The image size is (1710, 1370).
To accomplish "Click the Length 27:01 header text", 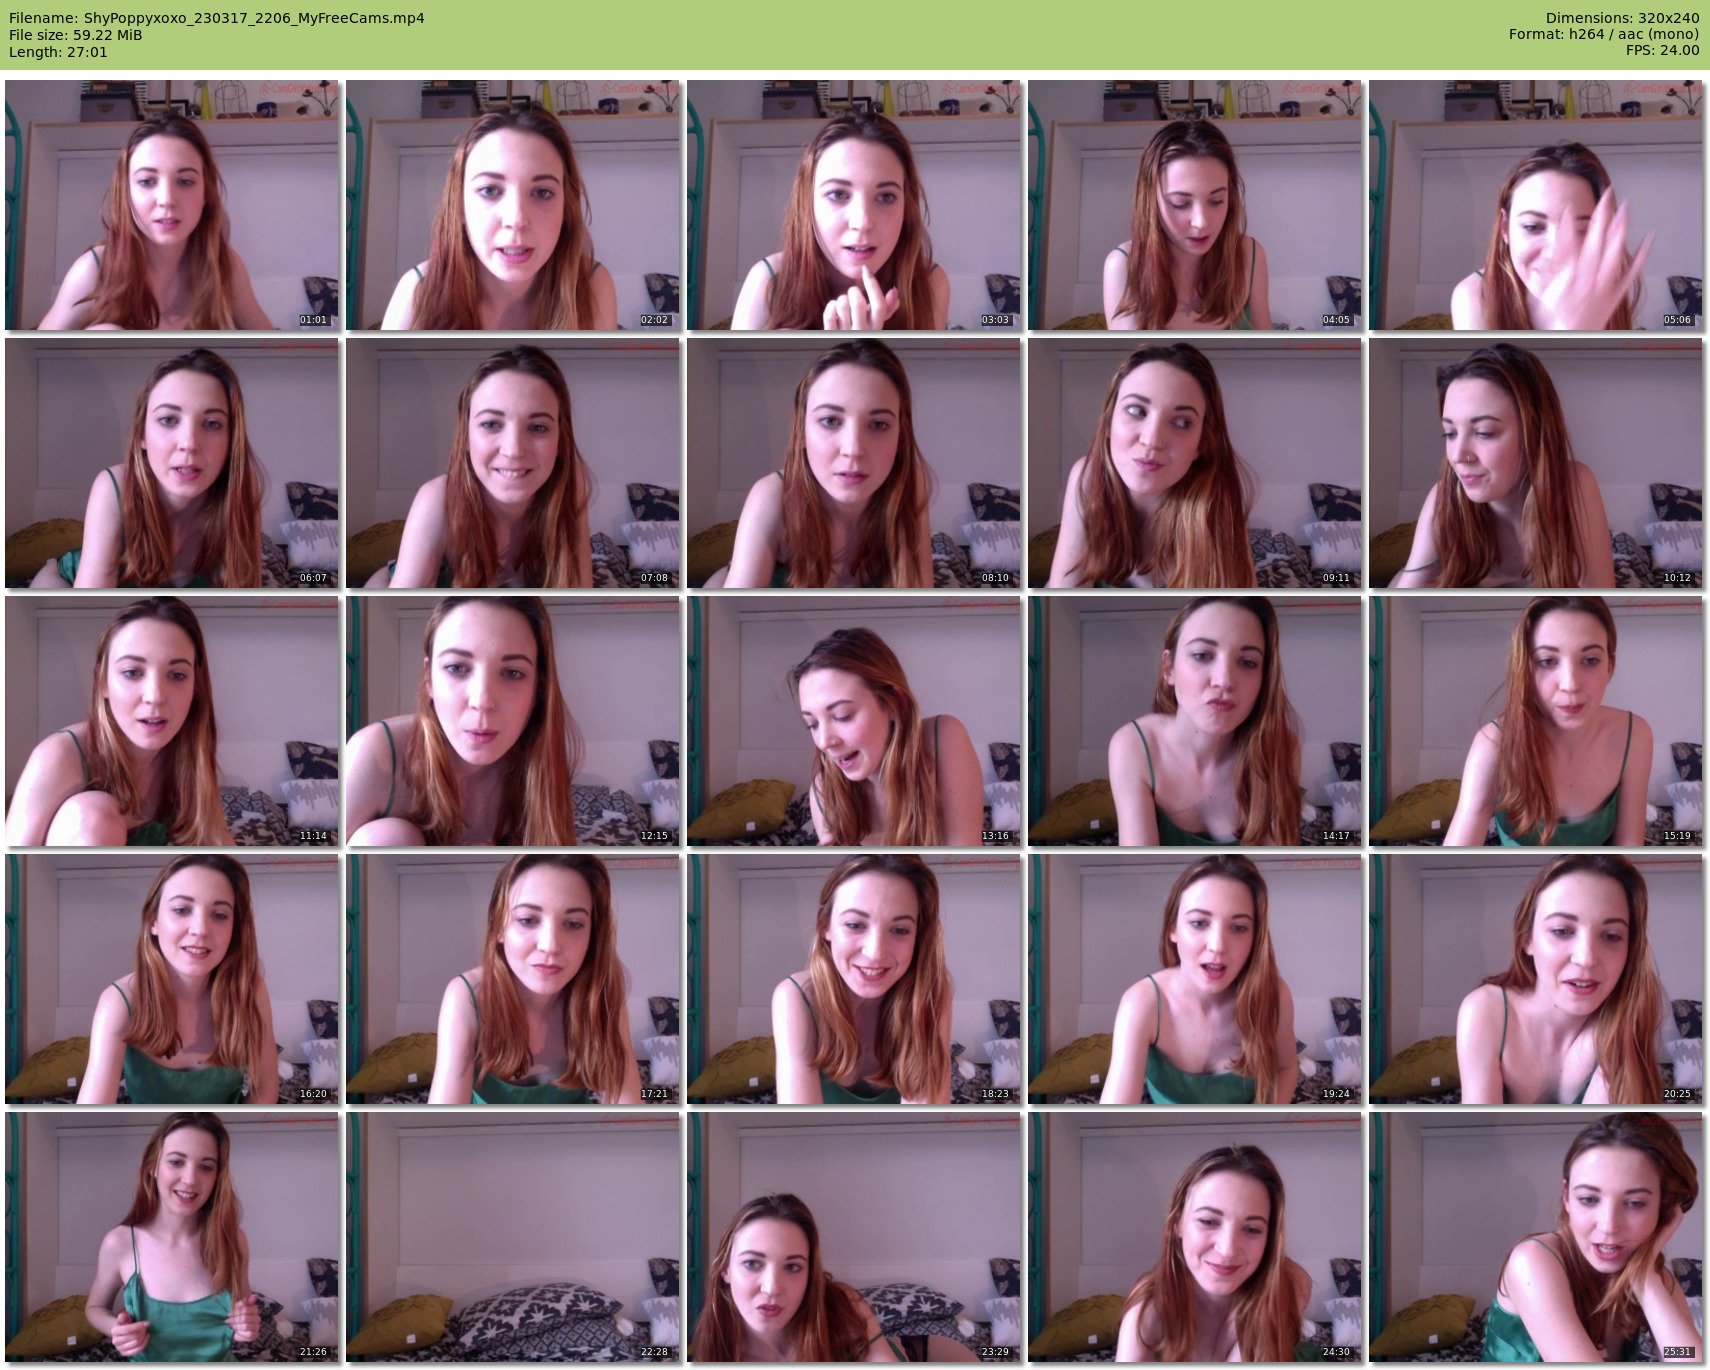I will 58,52.
